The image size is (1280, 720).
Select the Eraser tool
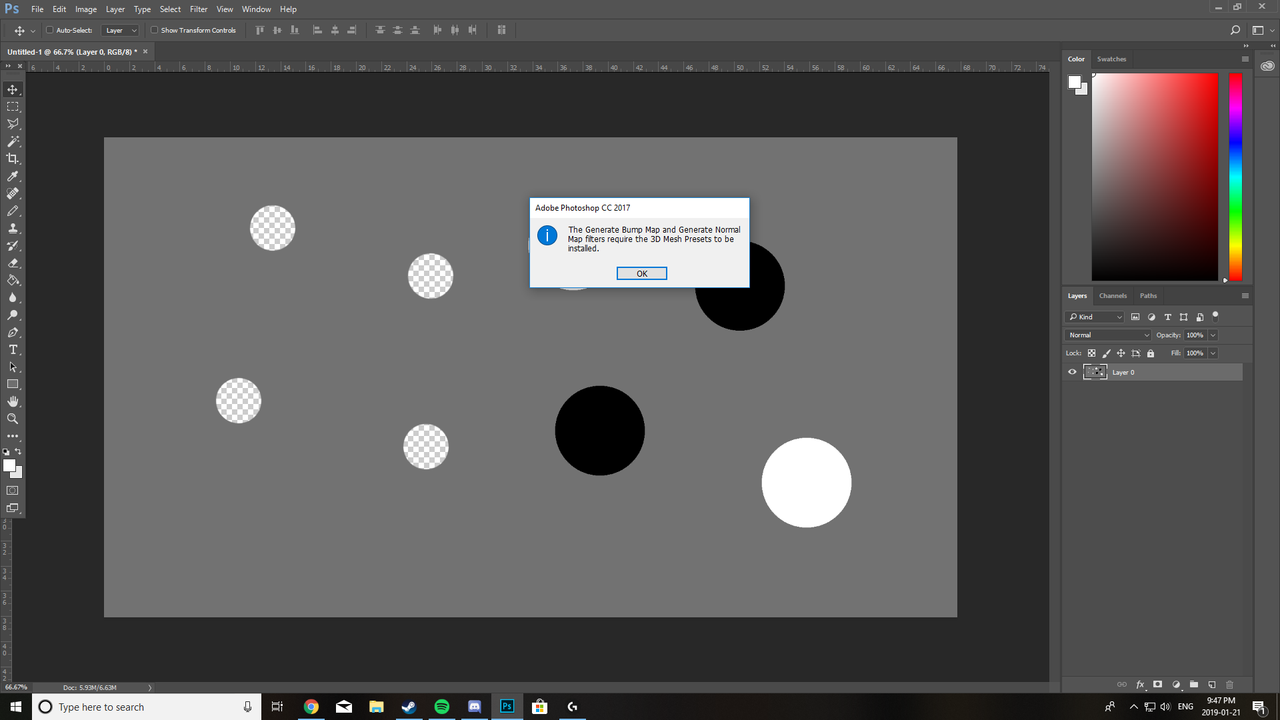13,263
